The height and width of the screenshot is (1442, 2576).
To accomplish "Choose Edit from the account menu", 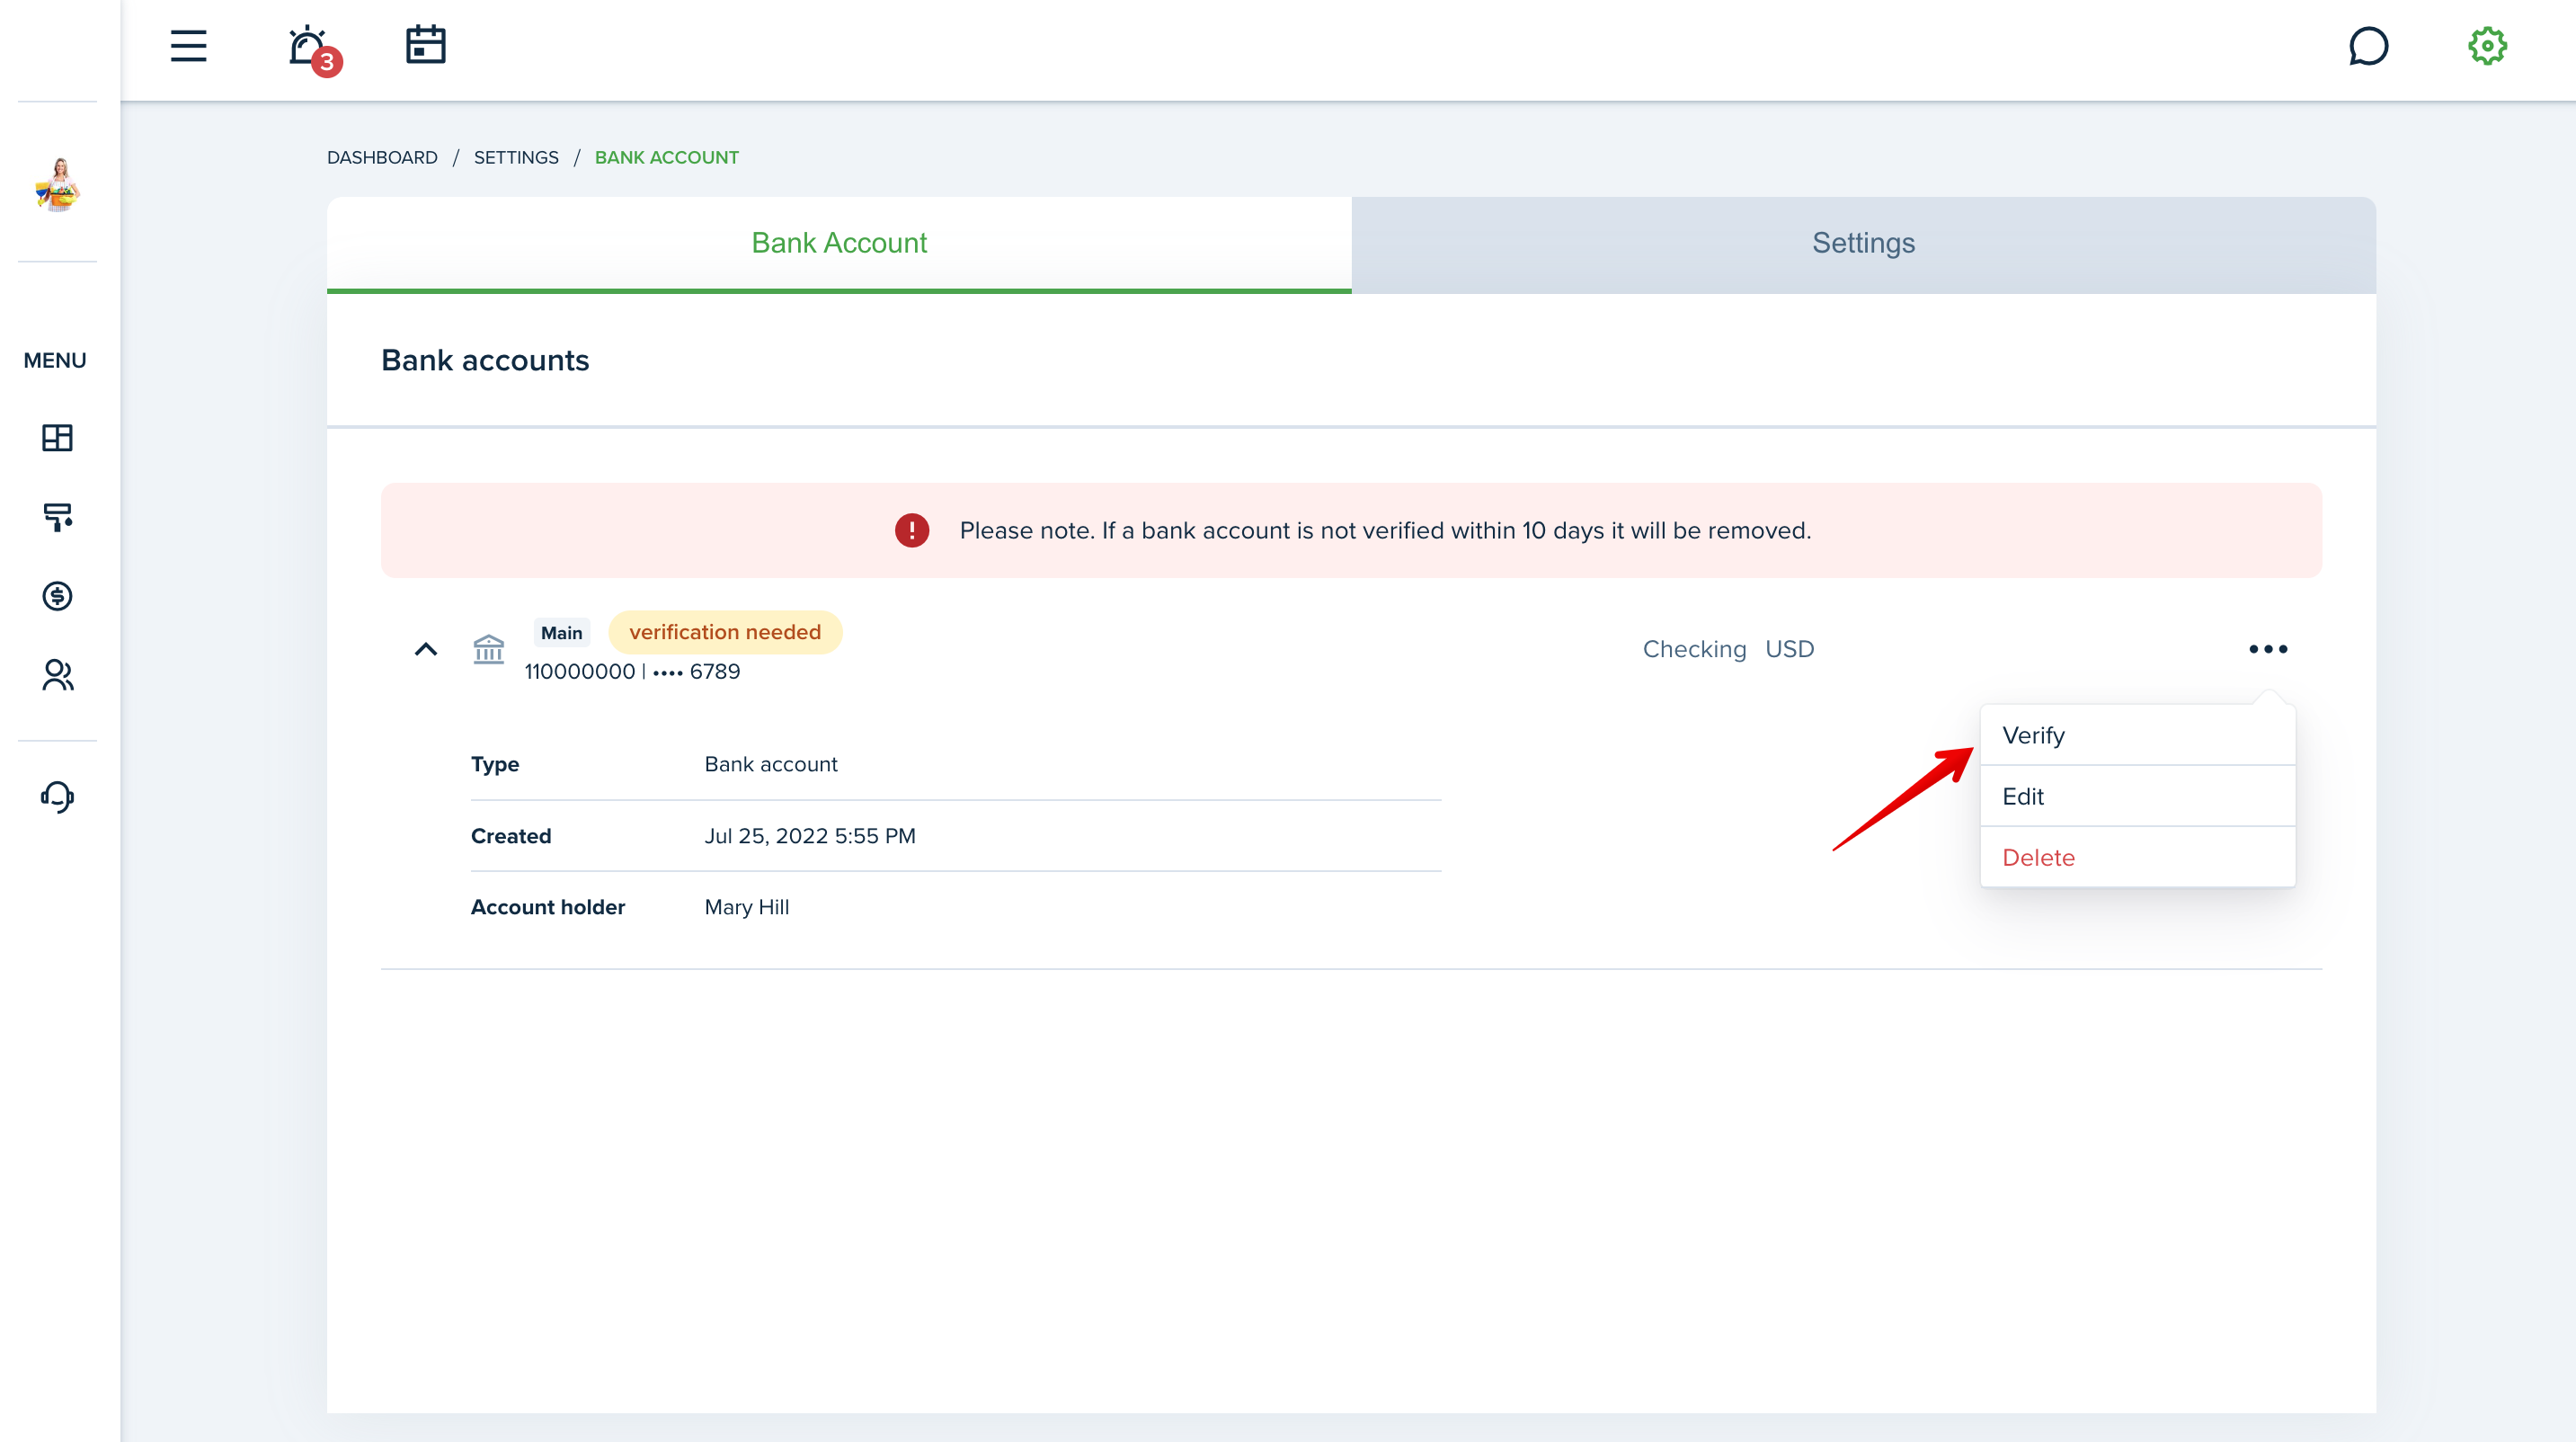I will pyautogui.click(x=2138, y=796).
